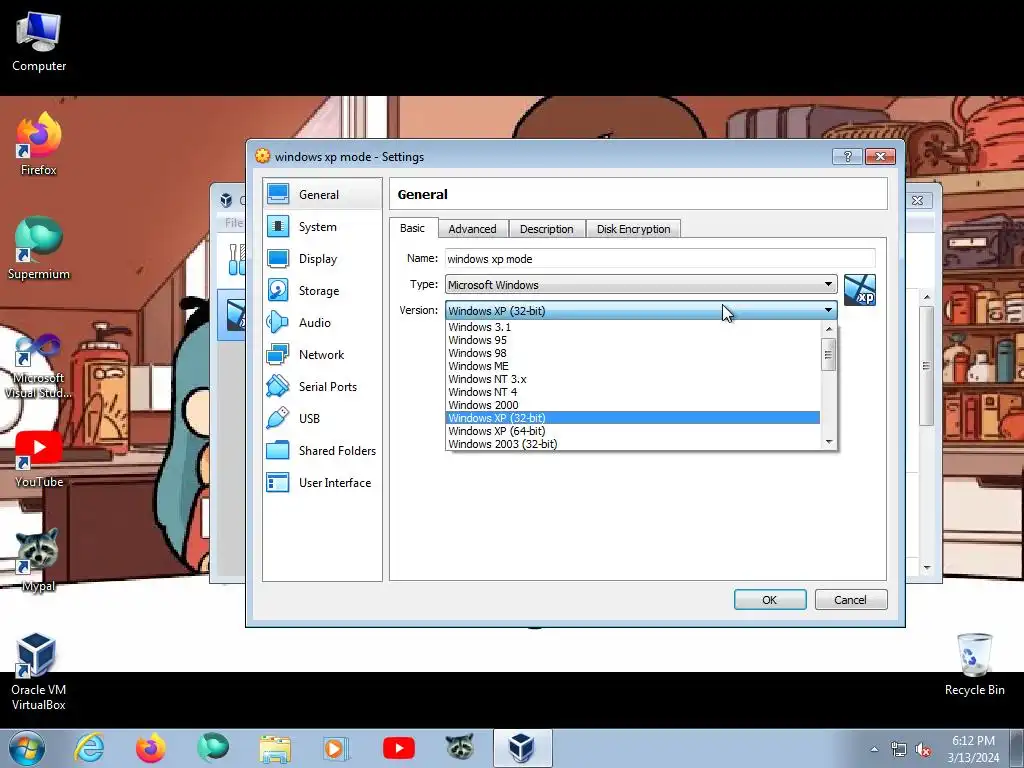Click the Name field with windows xp mode

point(660,259)
